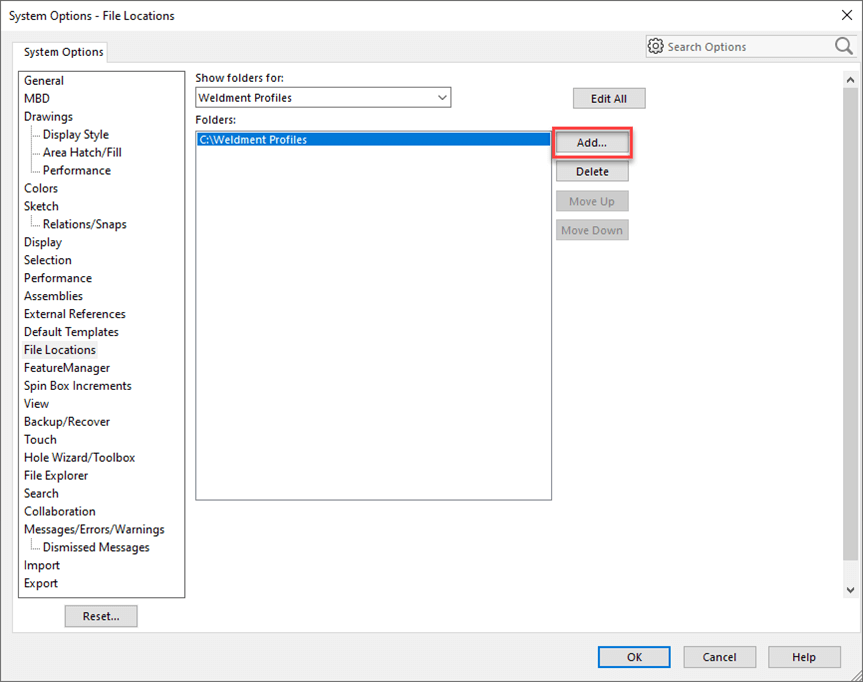Select General in the options list
The image size is (863, 682).
(44, 80)
